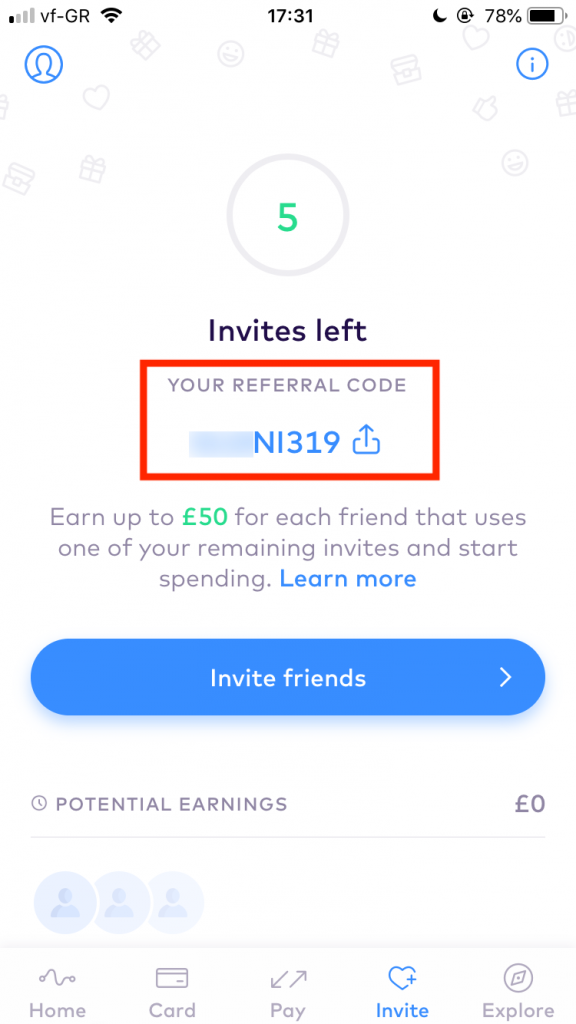576x1024 pixels.
Task: Expand the POTENTIAL EARNINGS row
Action: [x=287, y=803]
